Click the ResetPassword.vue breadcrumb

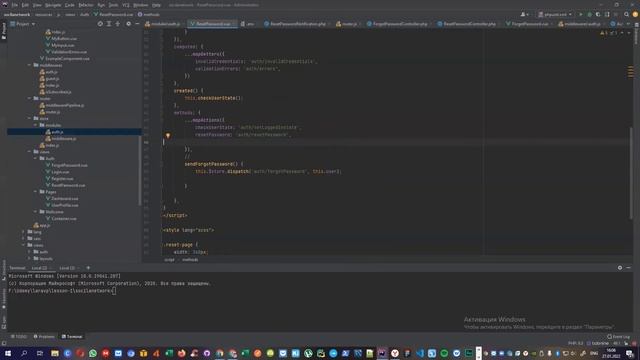(x=113, y=14)
